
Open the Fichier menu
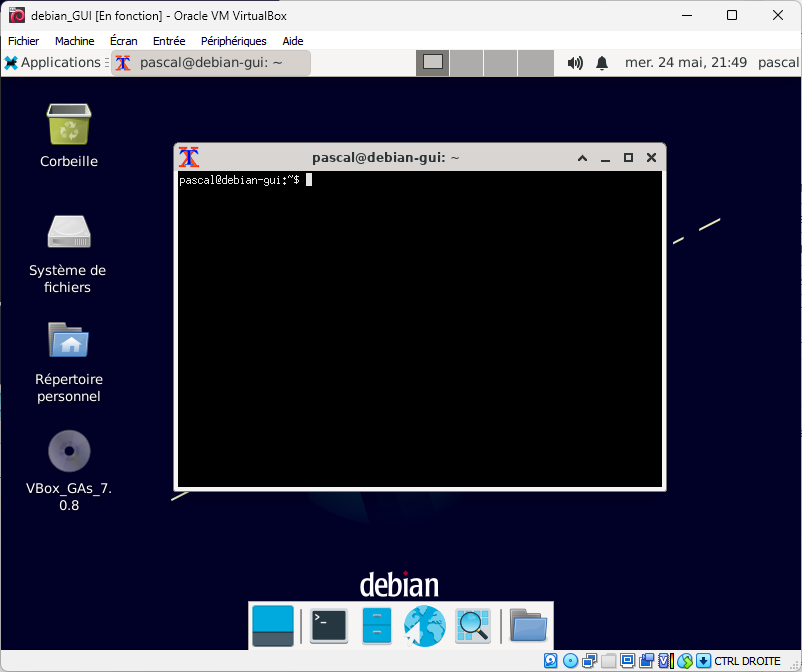(x=24, y=41)
